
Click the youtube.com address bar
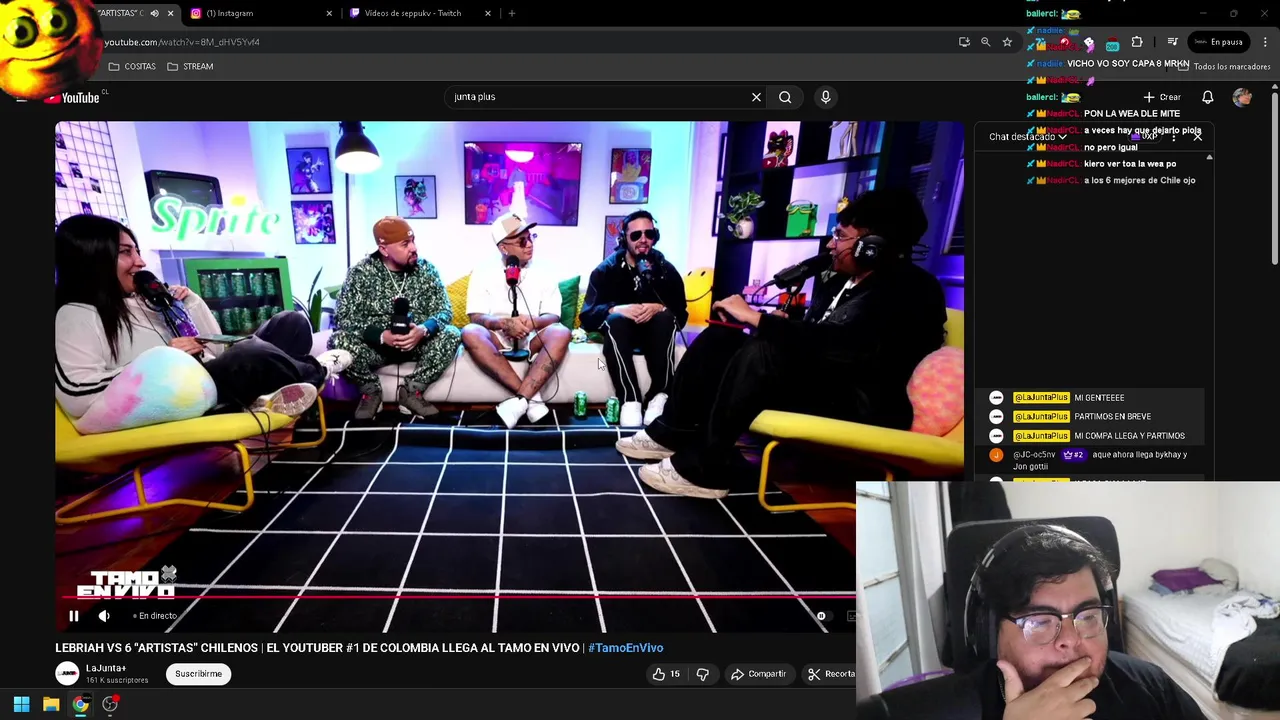(520, 42)
